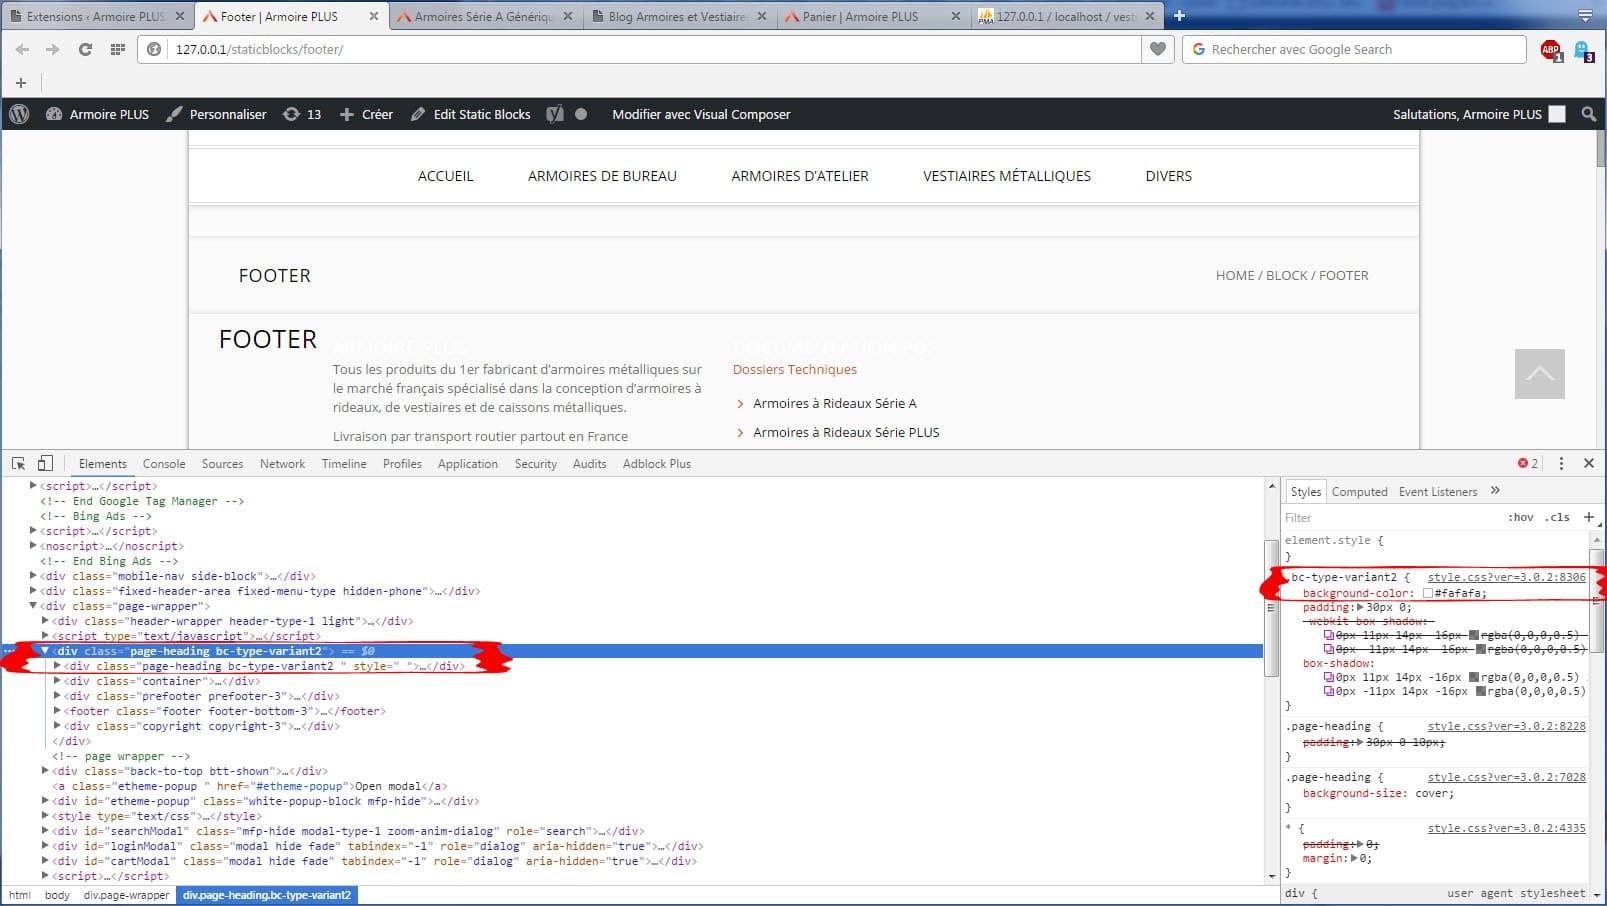Collapse the selected div page-heading bc-type-variant2 node

[x=45, y=651]
